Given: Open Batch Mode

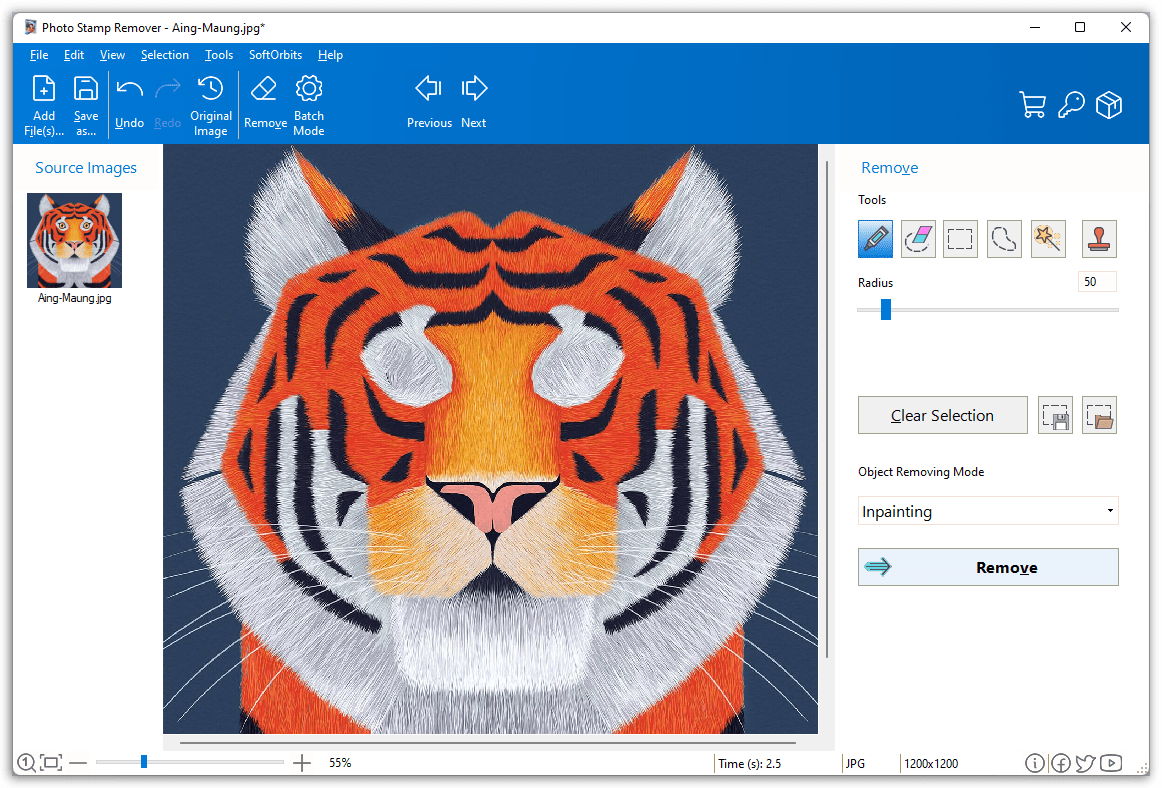Looking at the screenshot, I should coord(309,105).
